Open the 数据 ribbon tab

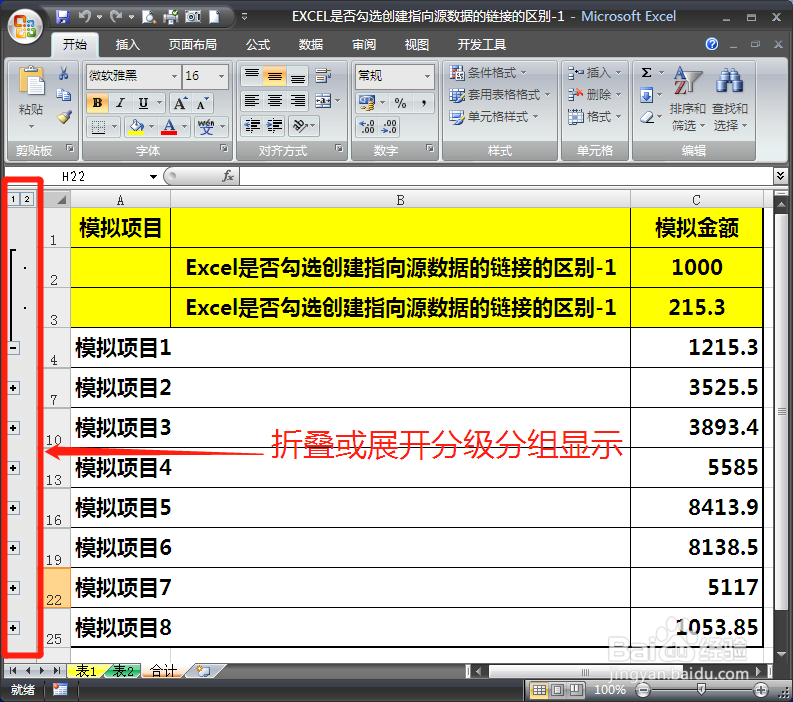pyautogui.click(x=311, y=45)
